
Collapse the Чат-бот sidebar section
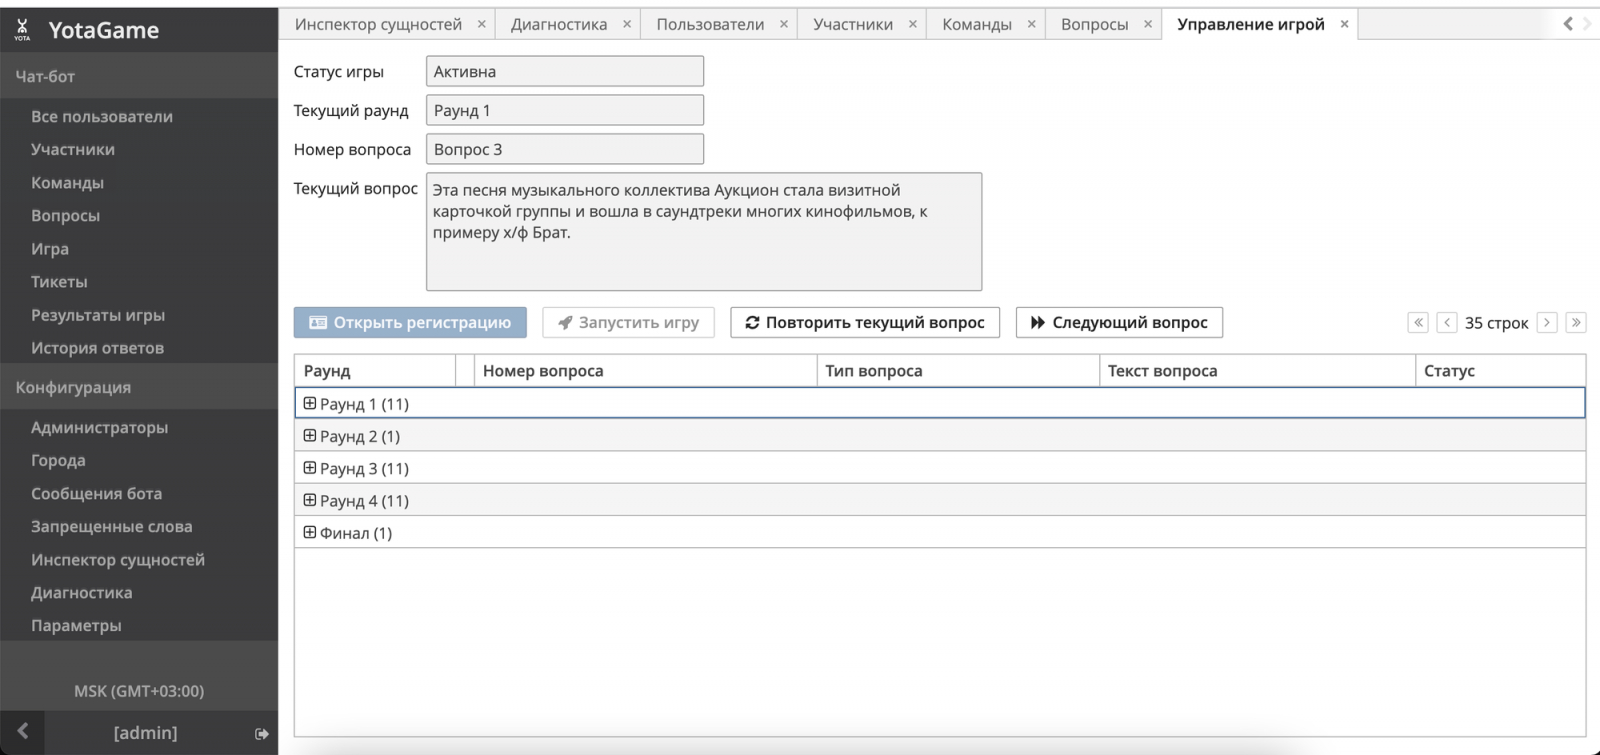tap(139, 76)
